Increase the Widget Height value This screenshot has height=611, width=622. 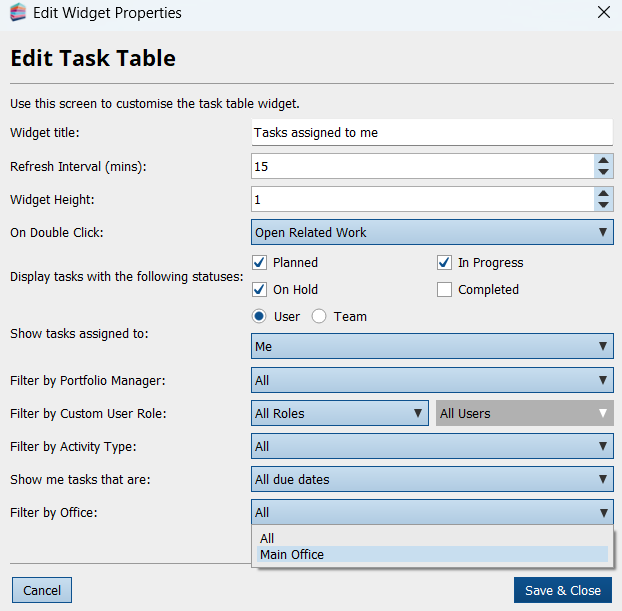pyautogui.click(x=603, y=193)
